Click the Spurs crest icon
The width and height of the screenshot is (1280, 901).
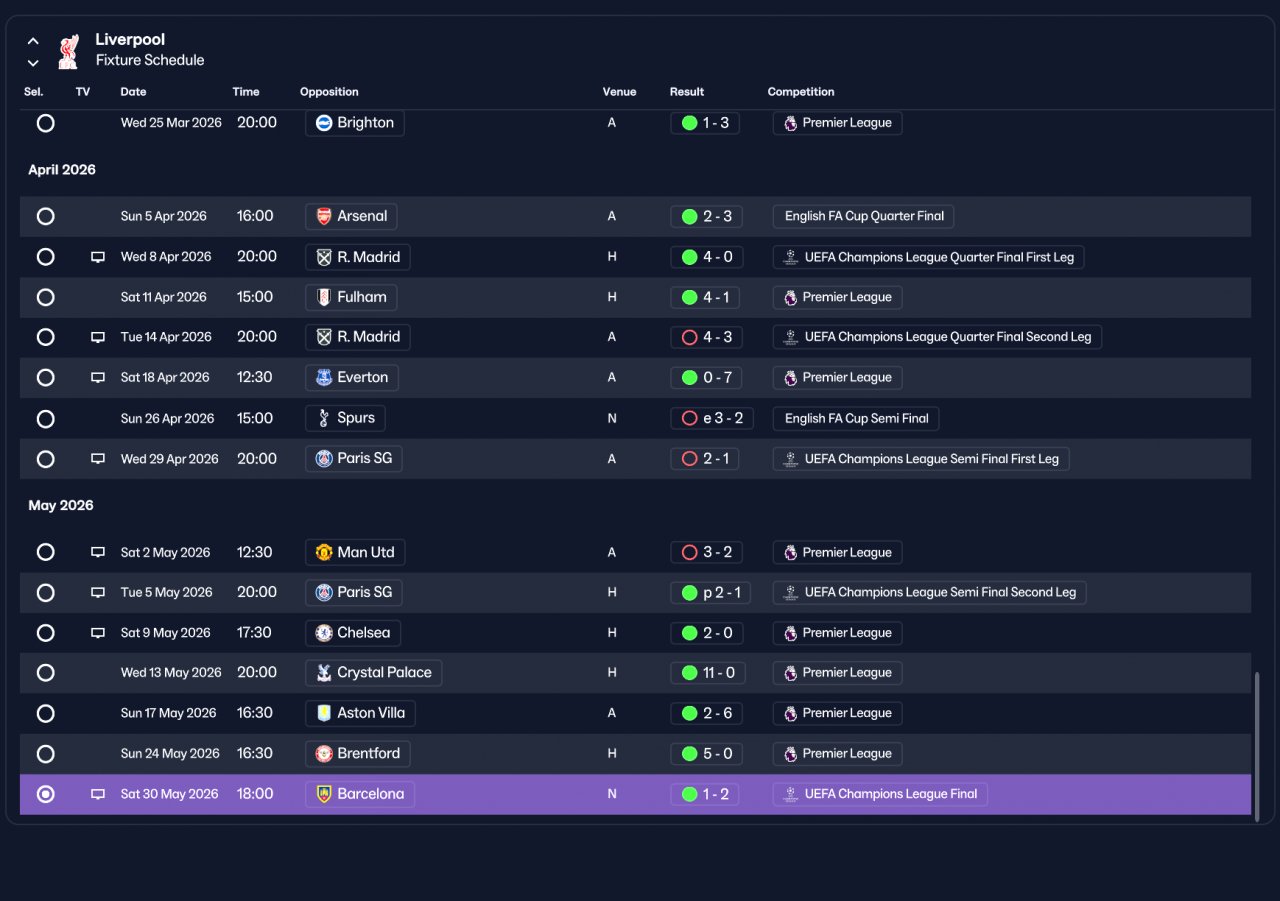pyautogui.click(x=324, y=418)
